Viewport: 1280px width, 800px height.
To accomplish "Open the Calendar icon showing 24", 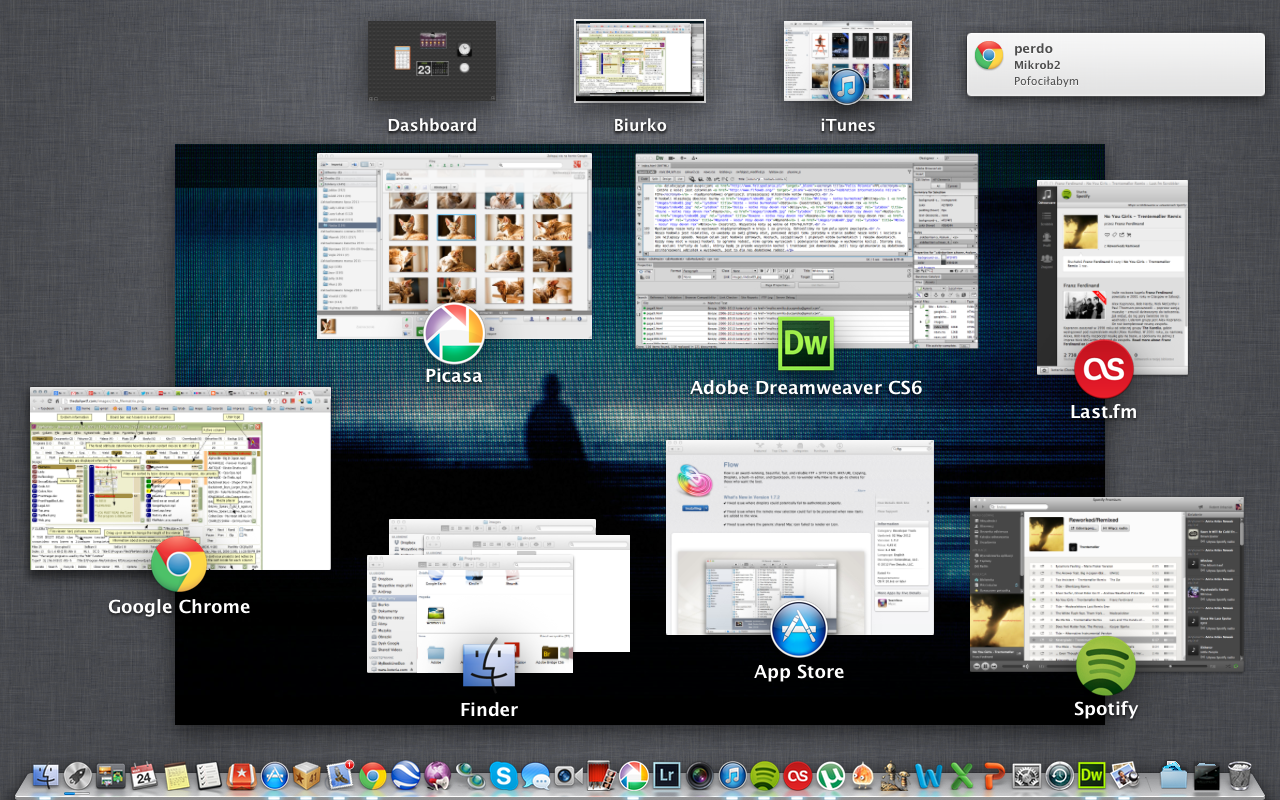I will click(x=143, y=775).
